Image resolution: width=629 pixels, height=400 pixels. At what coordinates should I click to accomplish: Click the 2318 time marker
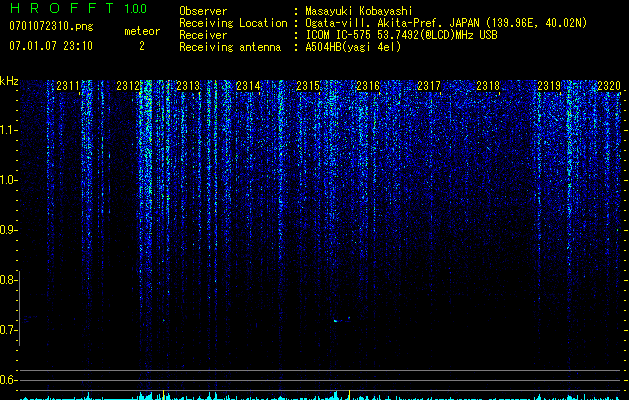[489, 86]
